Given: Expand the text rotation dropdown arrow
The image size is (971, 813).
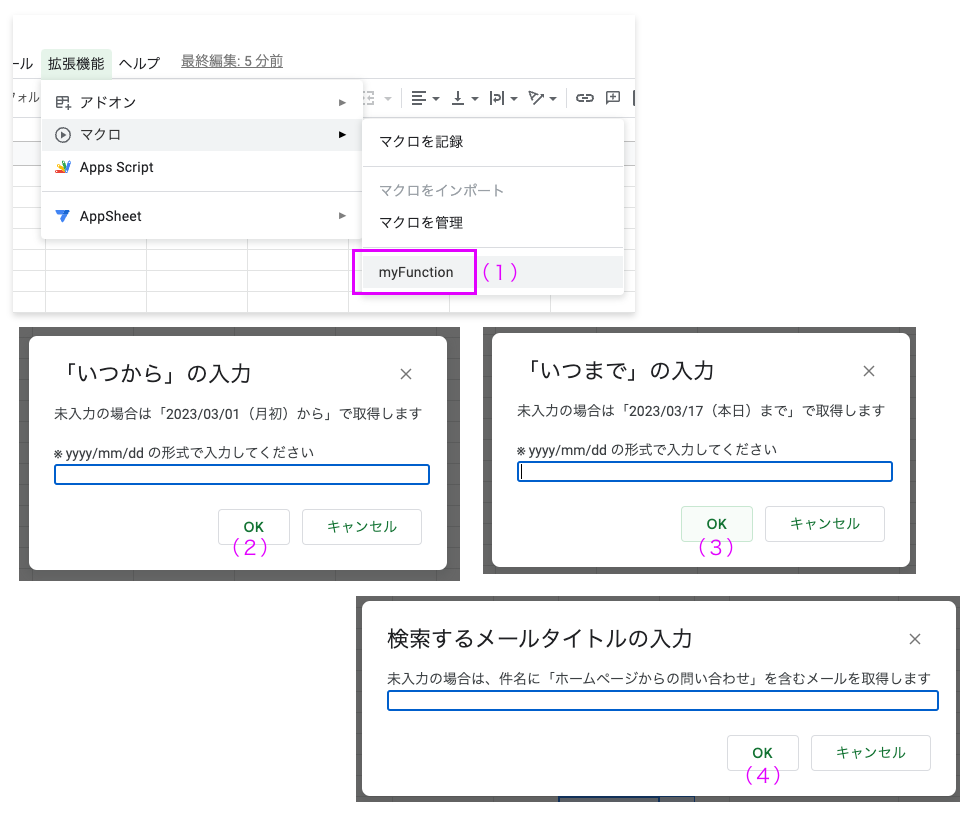Looking at the screenshot, I should pos(553,98).
